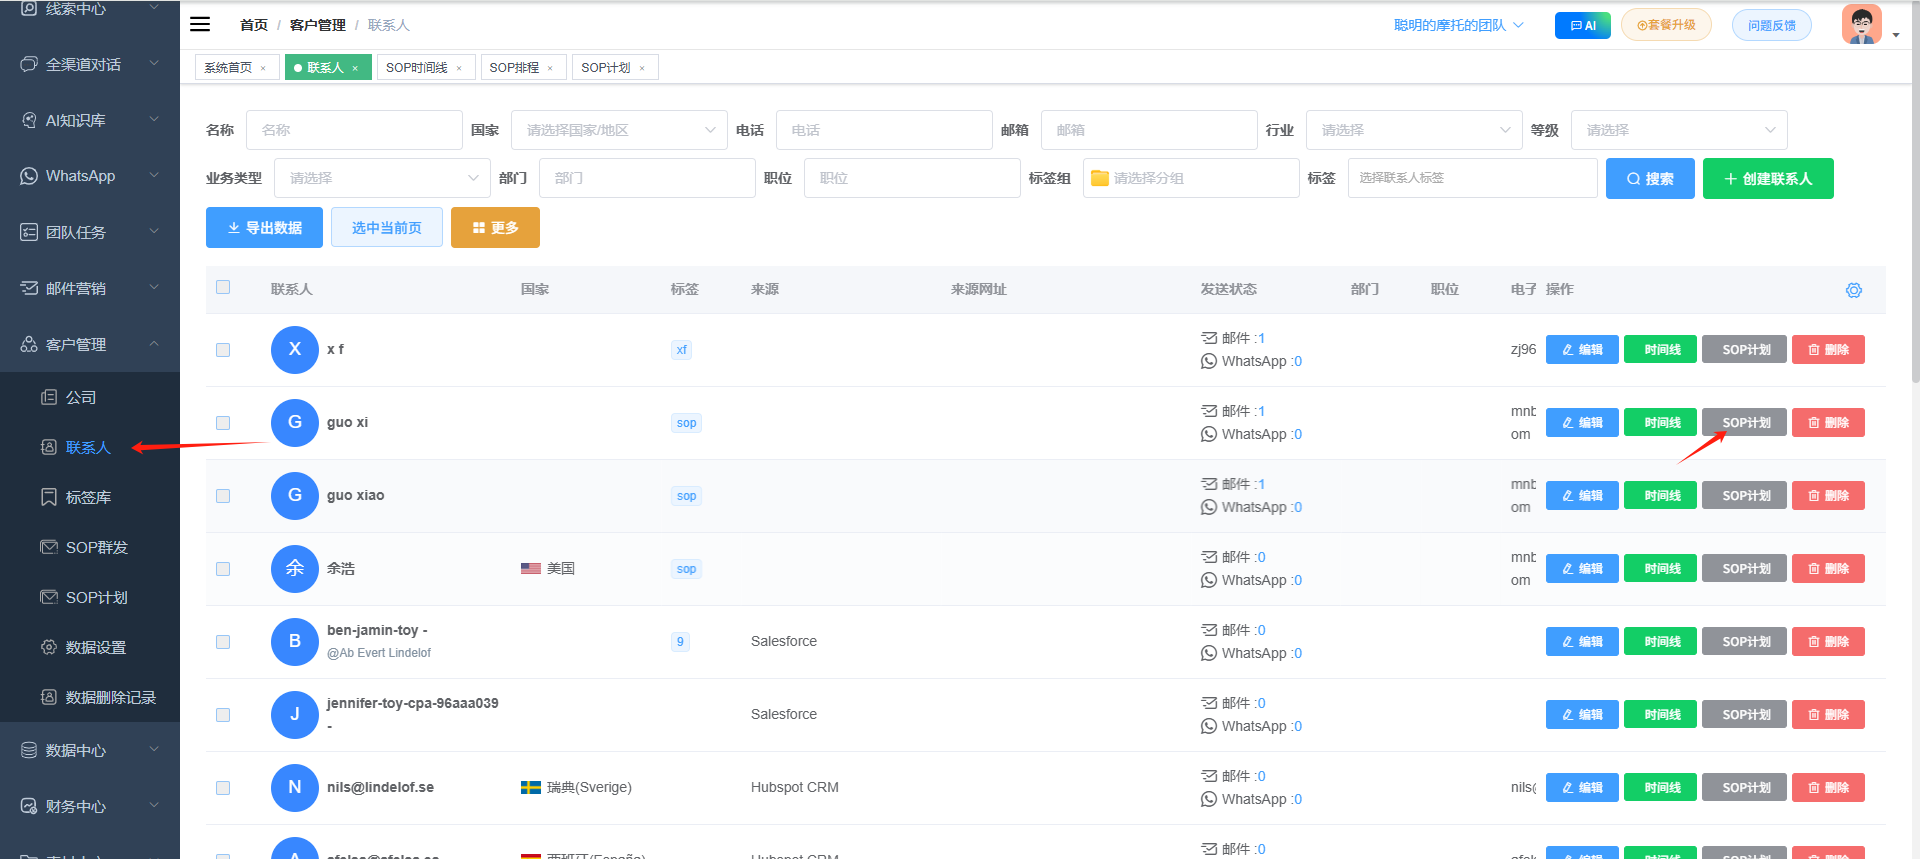Click the N avatar for nils@lindelof.se
1920x859 pixels.
tap(295, 788)
